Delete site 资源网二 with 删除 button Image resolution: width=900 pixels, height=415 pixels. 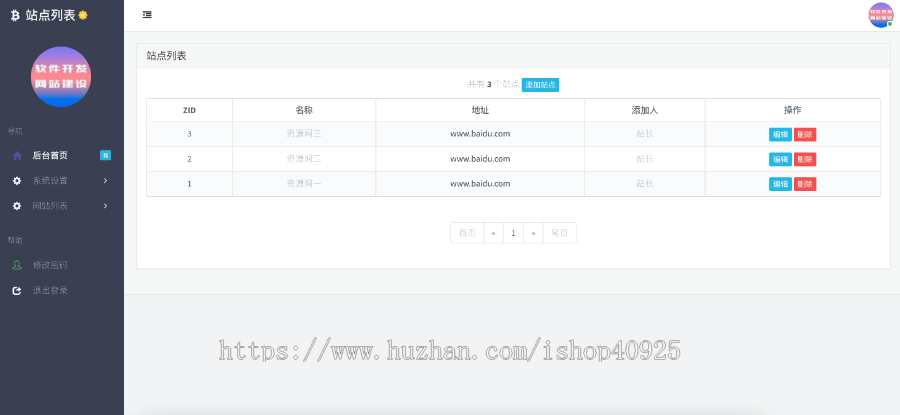point(805,160)
